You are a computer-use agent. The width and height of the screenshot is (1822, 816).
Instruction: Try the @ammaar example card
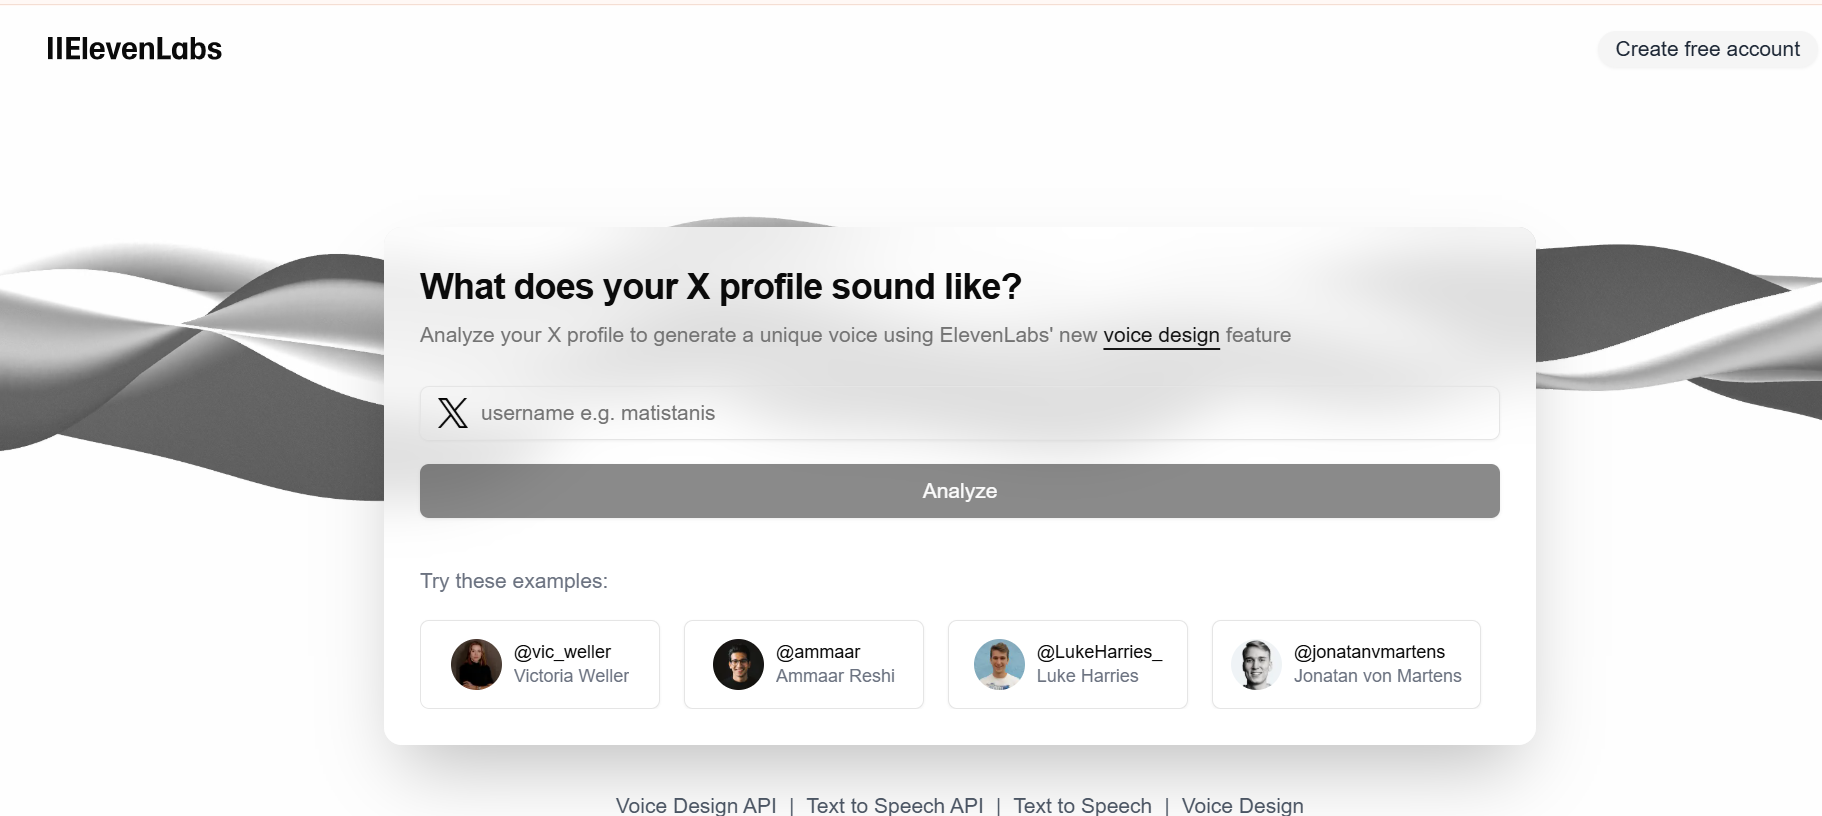804,664
